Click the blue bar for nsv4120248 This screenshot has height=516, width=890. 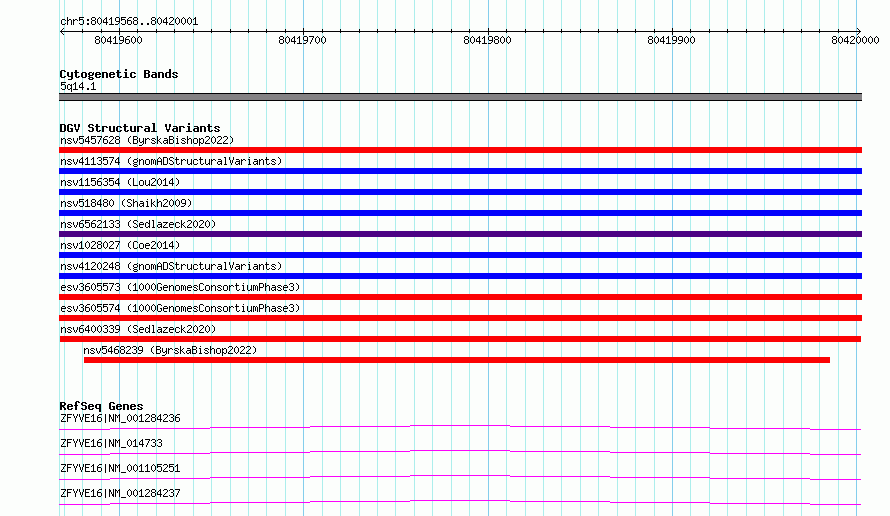click(x=460, y=276)
